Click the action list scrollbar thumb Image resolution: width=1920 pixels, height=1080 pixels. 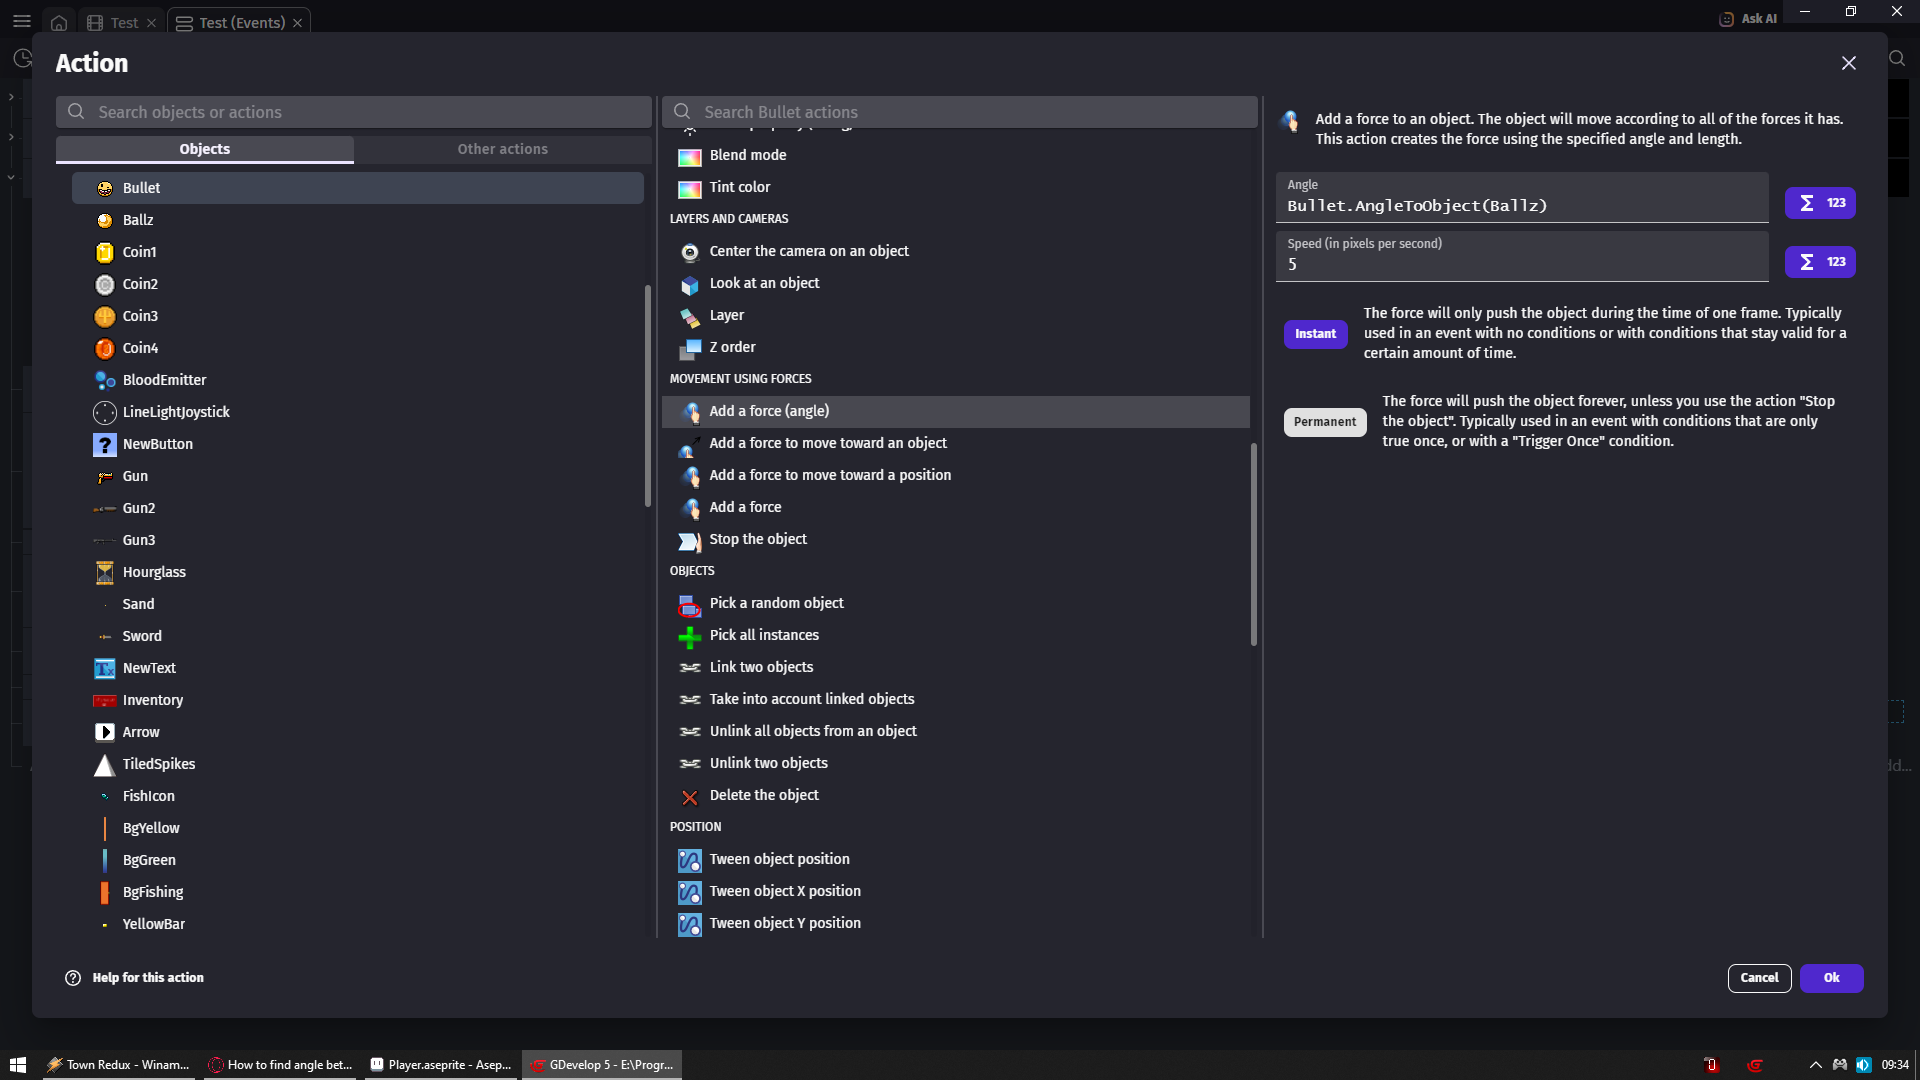[x=1253, y=545]
